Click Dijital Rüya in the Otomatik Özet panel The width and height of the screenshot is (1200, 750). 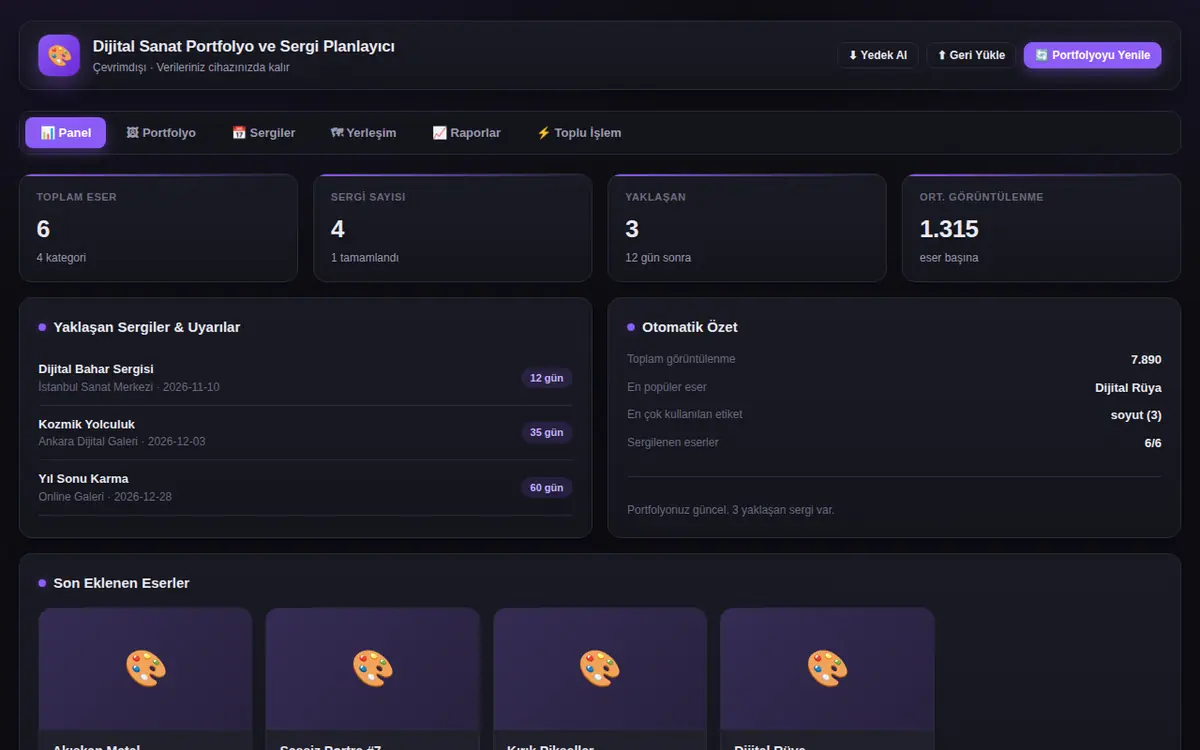(1128, 387)
